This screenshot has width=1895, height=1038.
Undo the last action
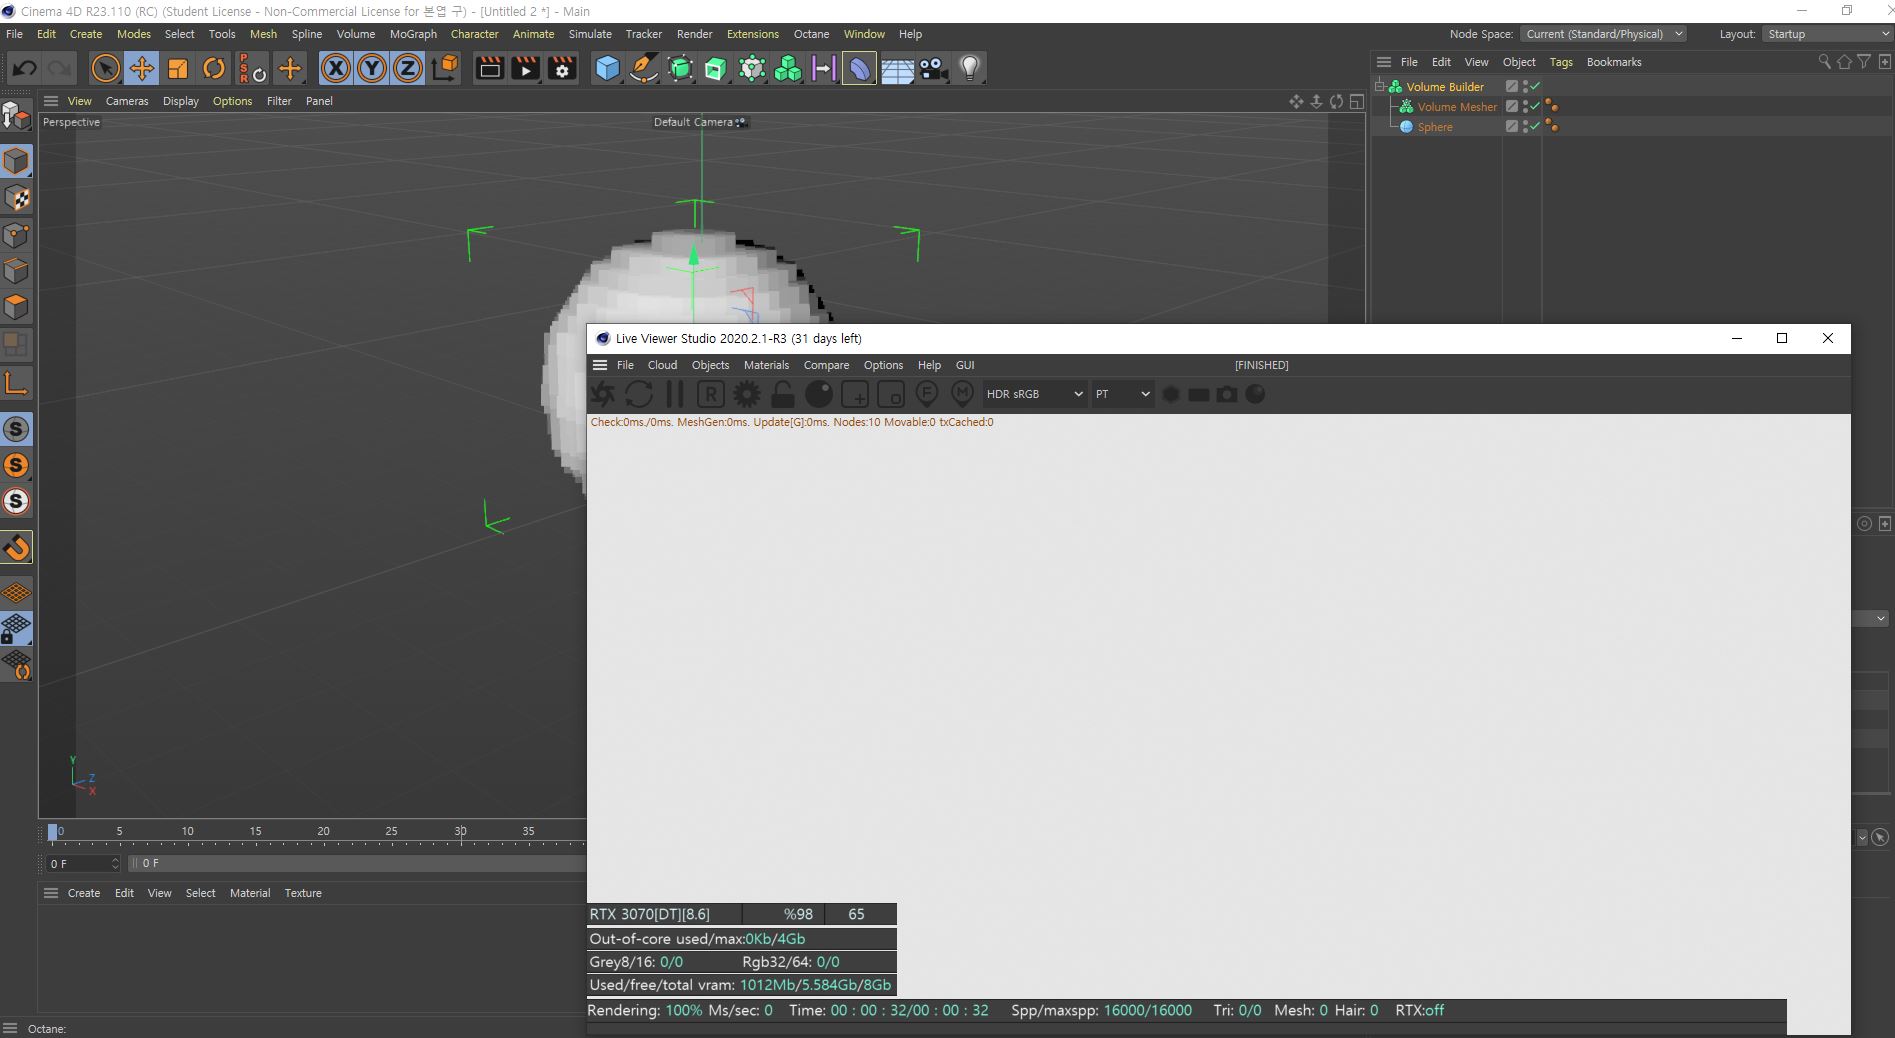(x=25, y=68)
